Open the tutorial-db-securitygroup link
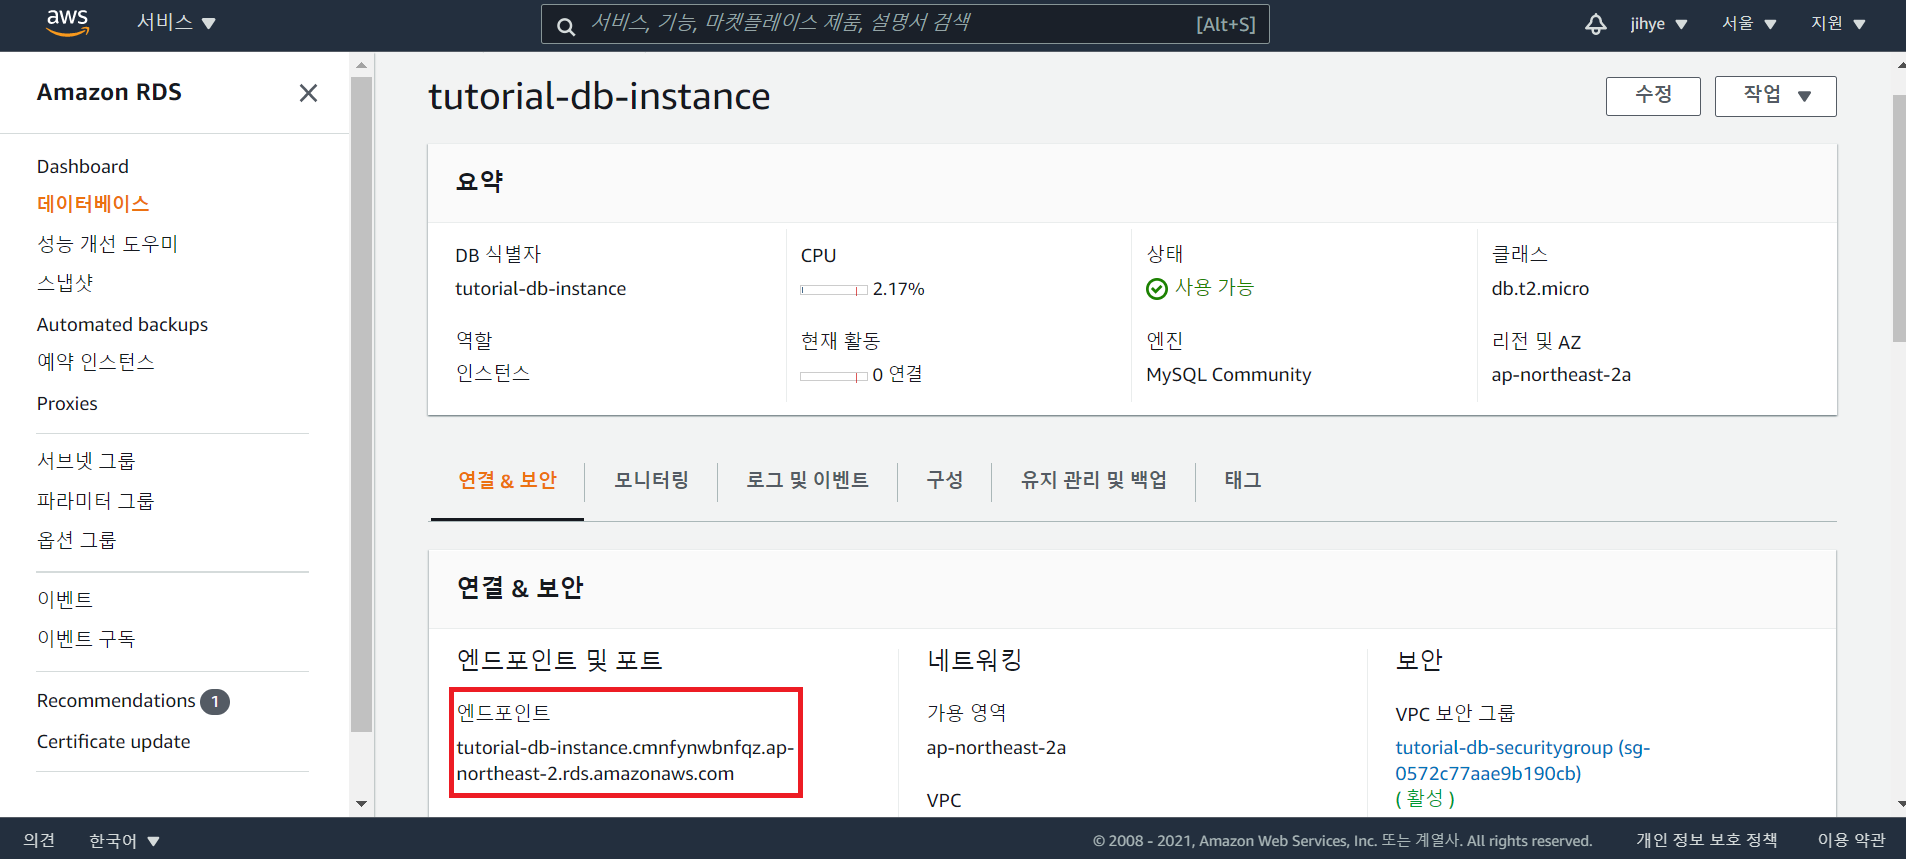1906x859 pixels. [1522, 761]
